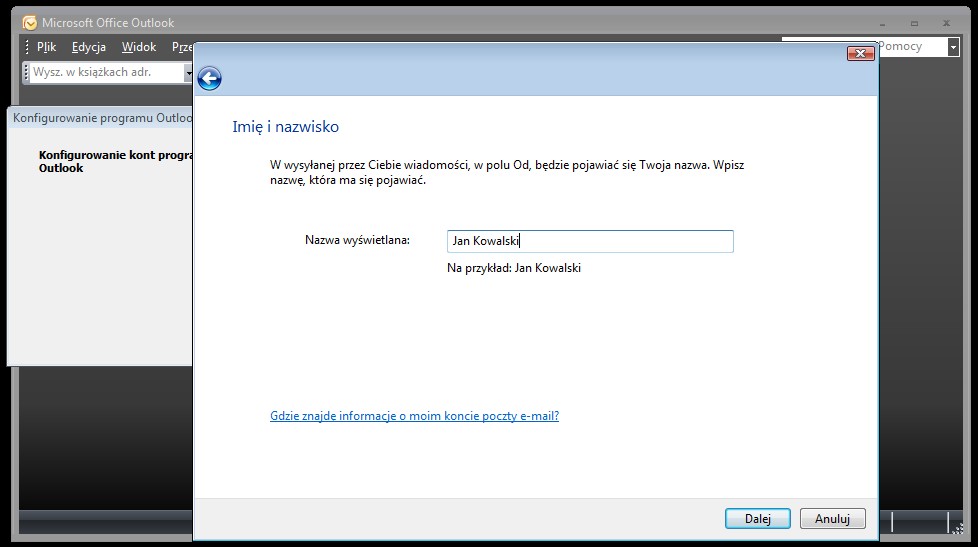The width and height of the screenshot is (978, 547).
Task: Close the account wizard with red X
Action: click(x=860, y=53)
